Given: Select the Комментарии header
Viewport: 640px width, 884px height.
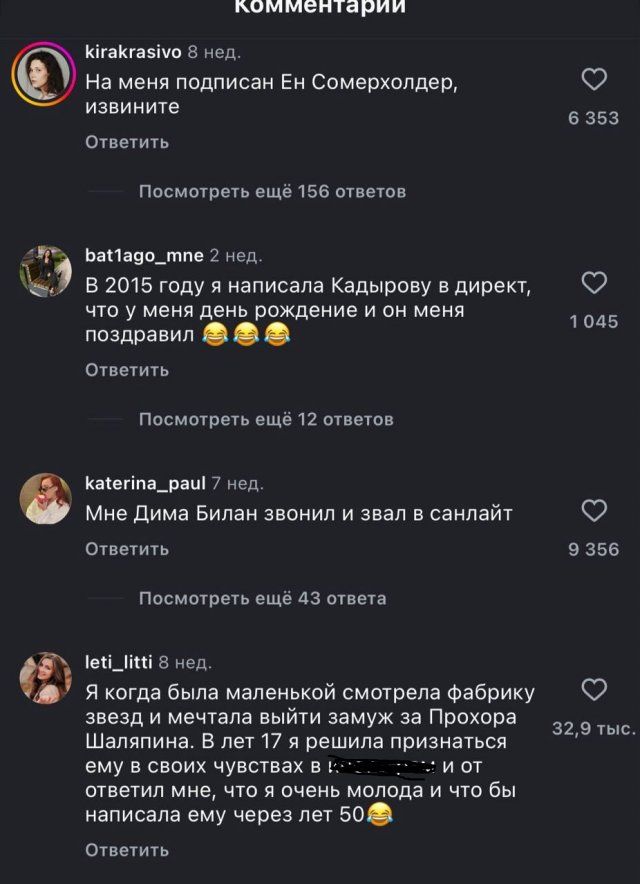Looking at the screenshot, I should (318, 8).
